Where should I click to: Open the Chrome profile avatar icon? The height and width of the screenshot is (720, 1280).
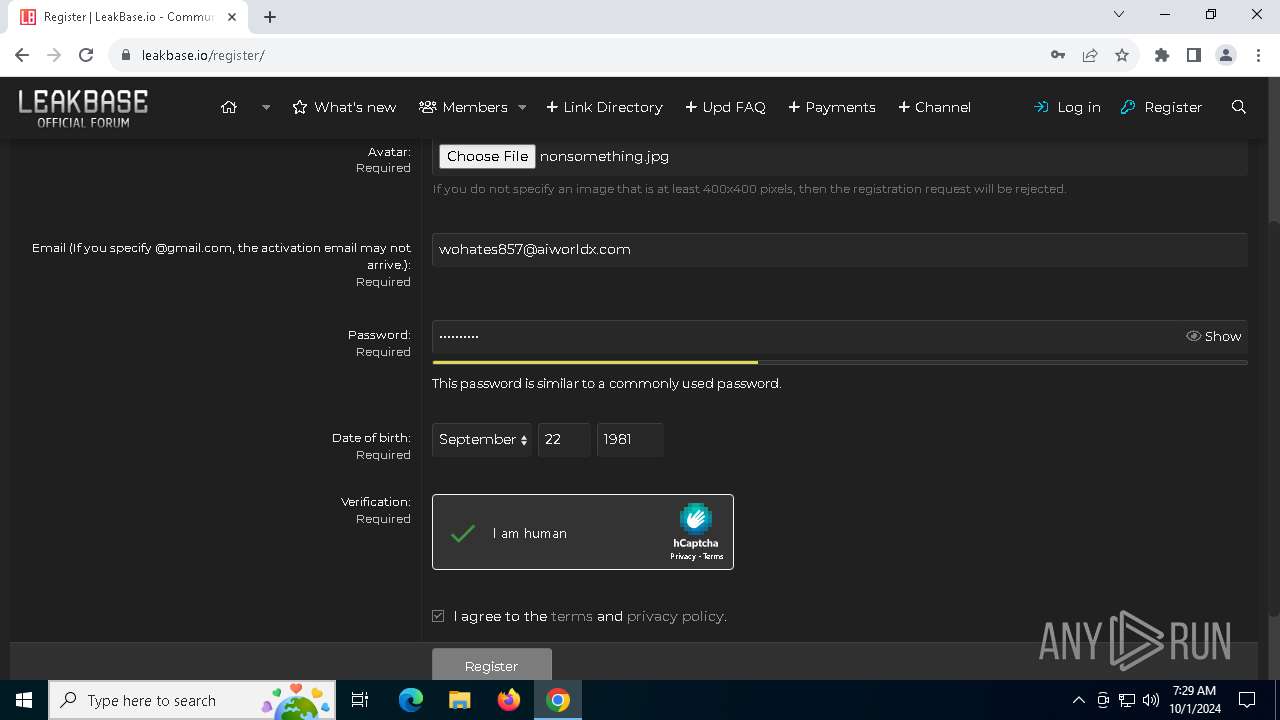point(1226,55)
